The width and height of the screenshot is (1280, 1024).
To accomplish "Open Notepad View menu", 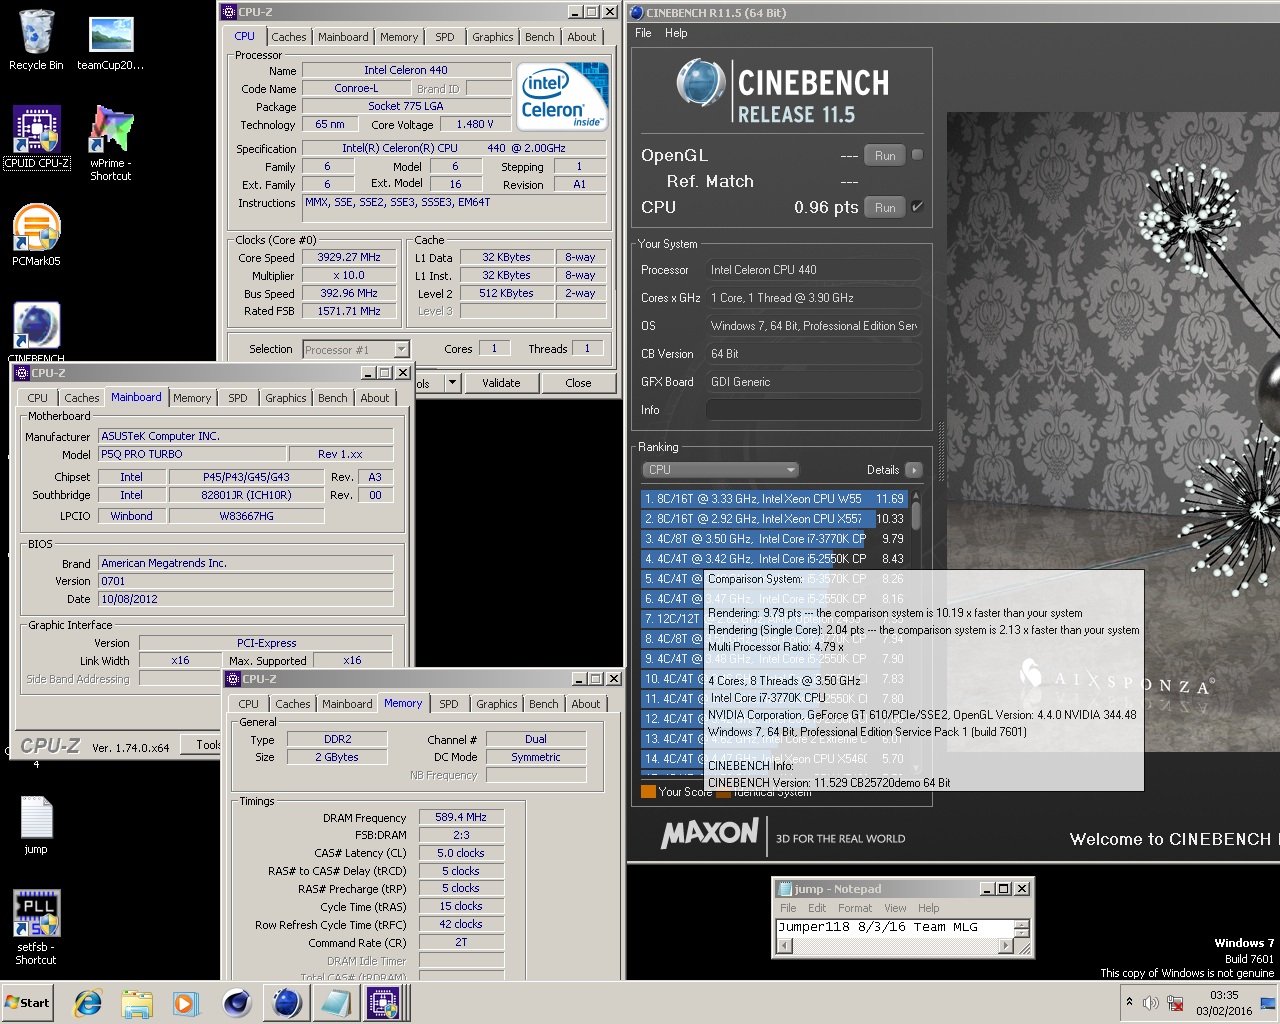I will click(x=895, y=908).
